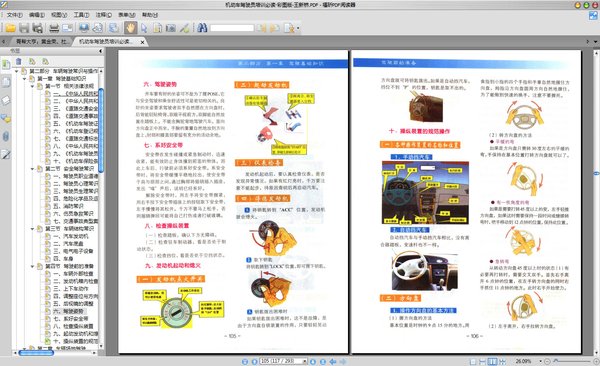Click the binoculars search icon
Screen dimensions: 600x366
click(202, 28)
